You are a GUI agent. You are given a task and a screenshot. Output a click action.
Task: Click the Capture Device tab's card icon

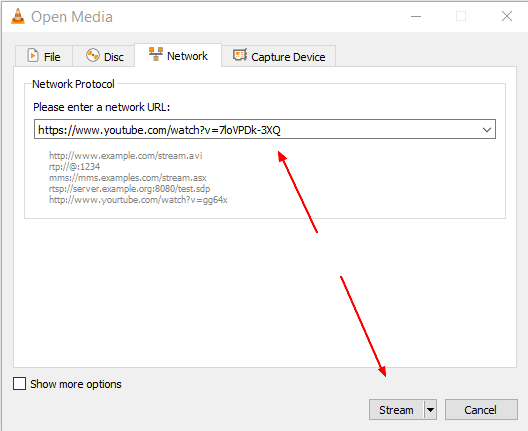240,55
